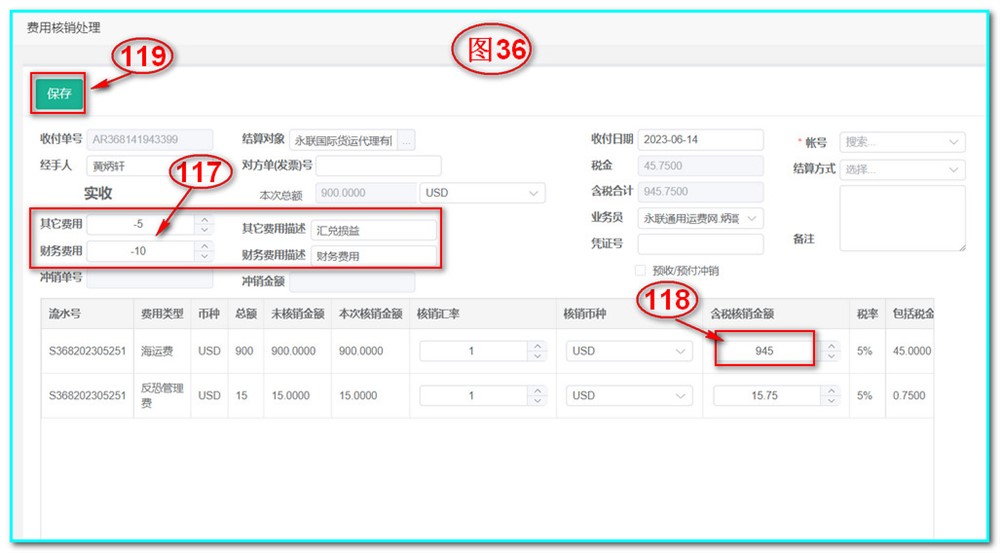Image resolution: width=1000 pixels, height=553 pixels.
Task: Select the 反恐管理费 cell in the table
Action: pos(162,395)
